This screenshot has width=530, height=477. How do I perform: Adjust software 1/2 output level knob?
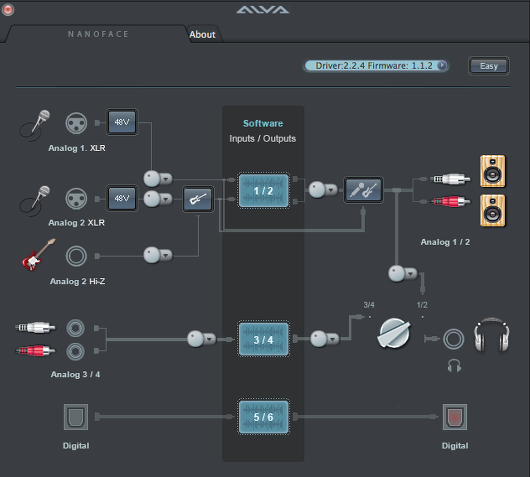coord(317,190)
